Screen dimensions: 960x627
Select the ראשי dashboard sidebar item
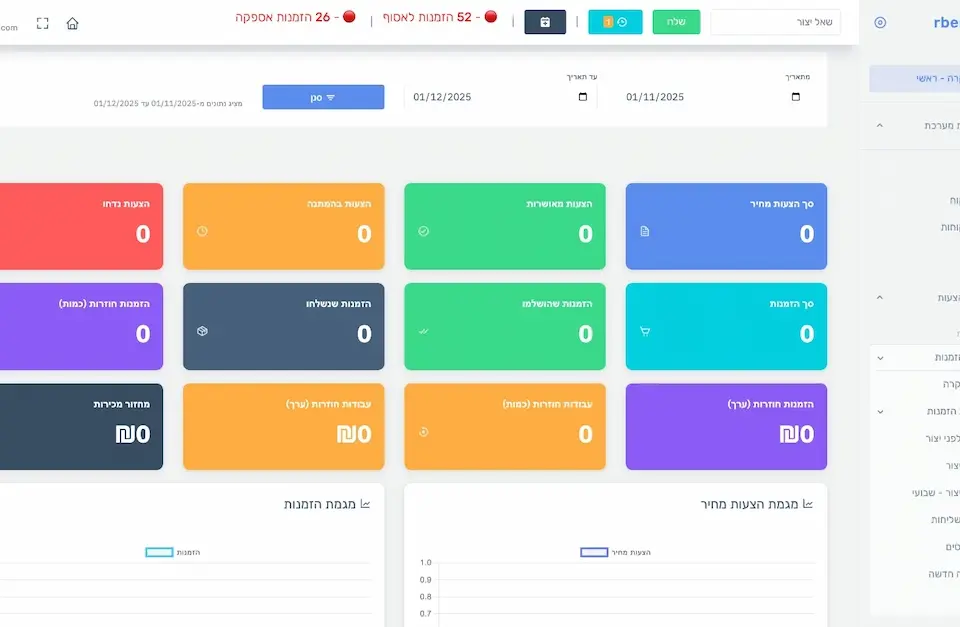coord(914,79)
